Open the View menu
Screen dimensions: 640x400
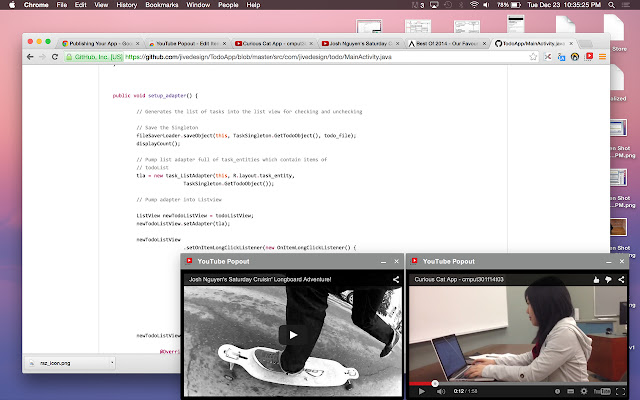(101, 5)
